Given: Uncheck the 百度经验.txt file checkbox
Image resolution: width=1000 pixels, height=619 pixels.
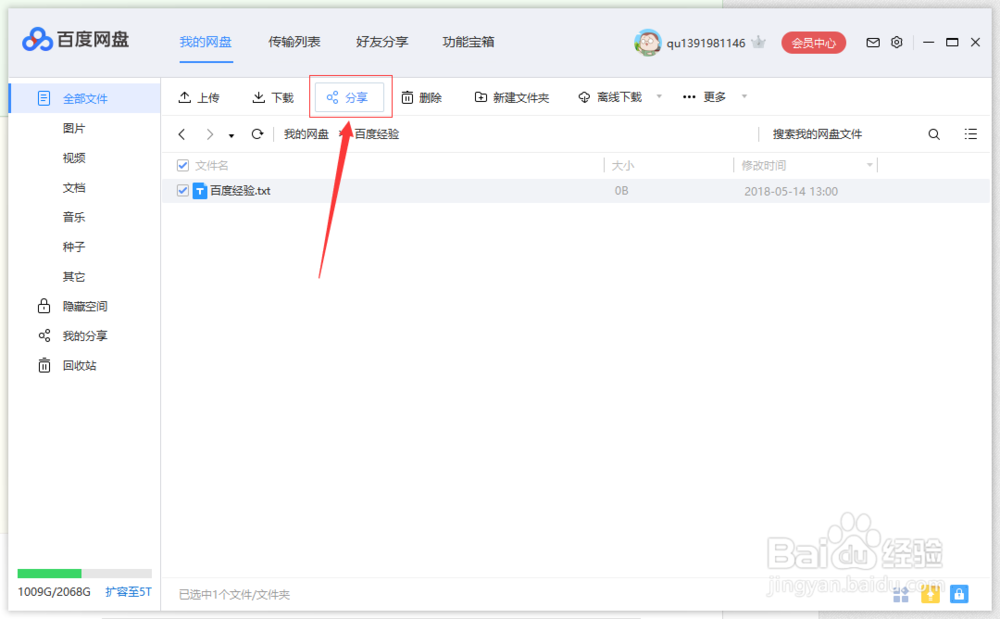Looking at the screenshot, I should 182,190.
